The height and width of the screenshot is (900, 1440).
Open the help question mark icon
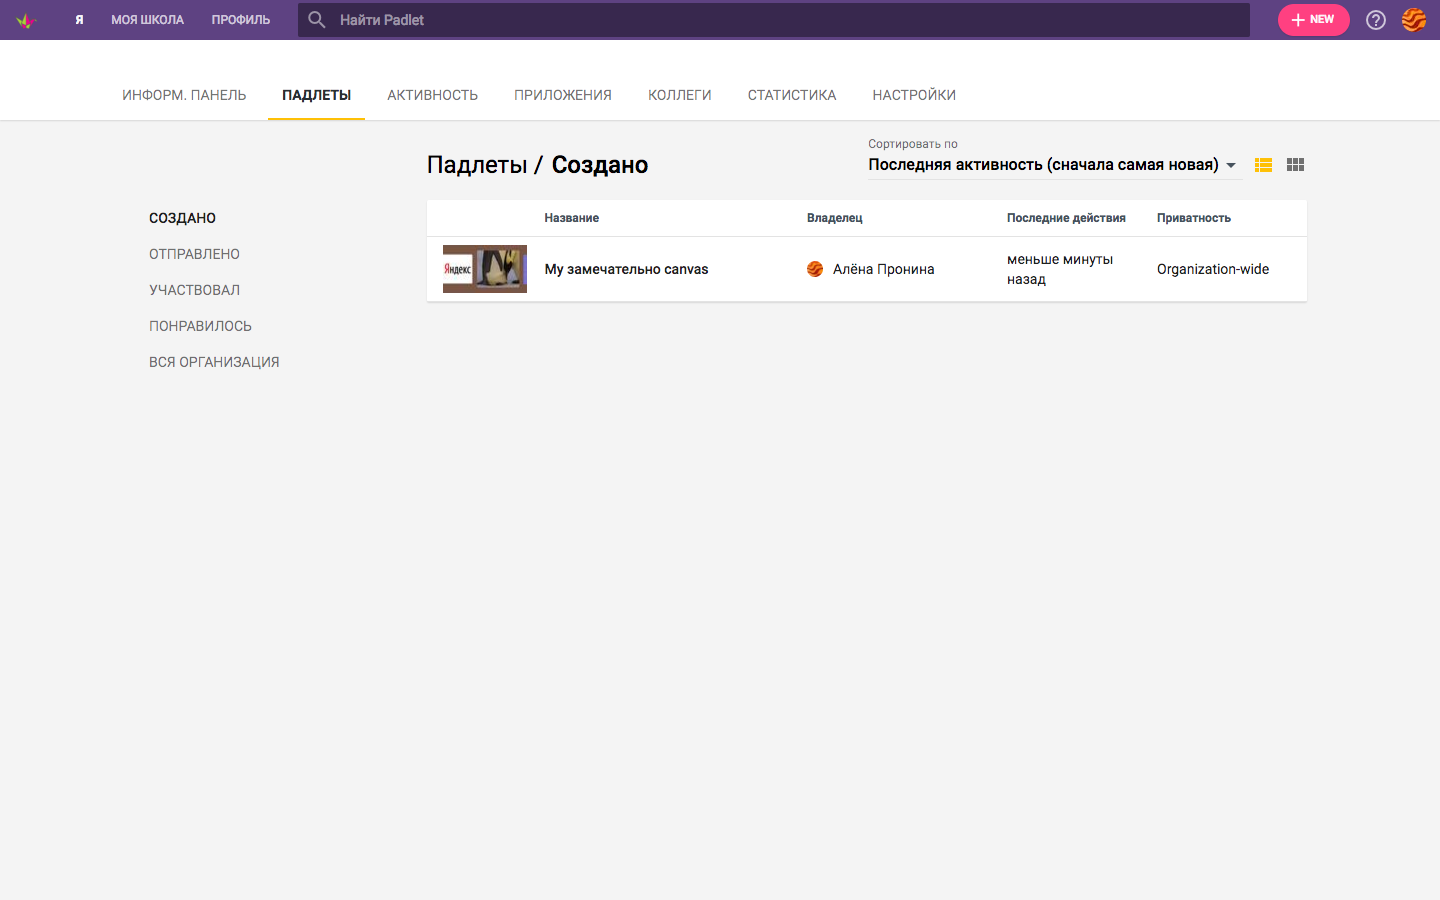pos(1375,19)
